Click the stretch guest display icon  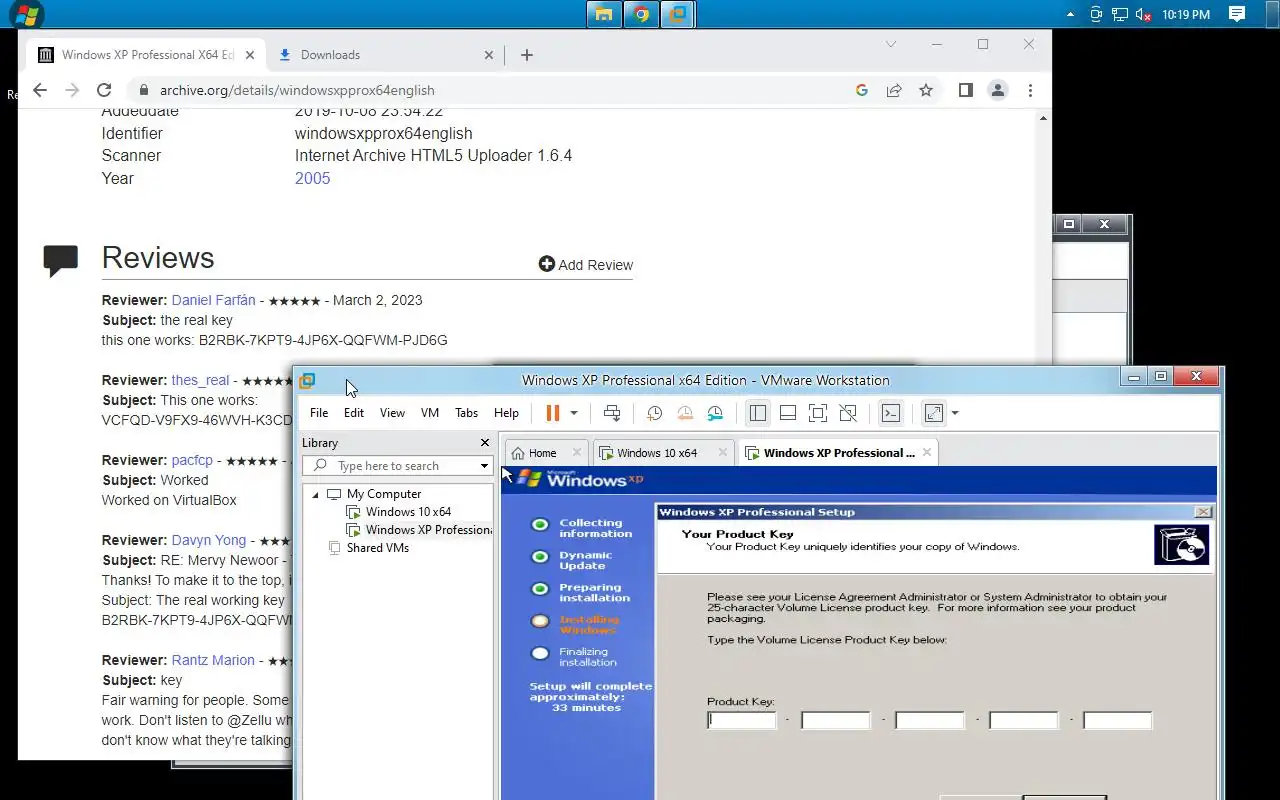click(x=934, y=413)
